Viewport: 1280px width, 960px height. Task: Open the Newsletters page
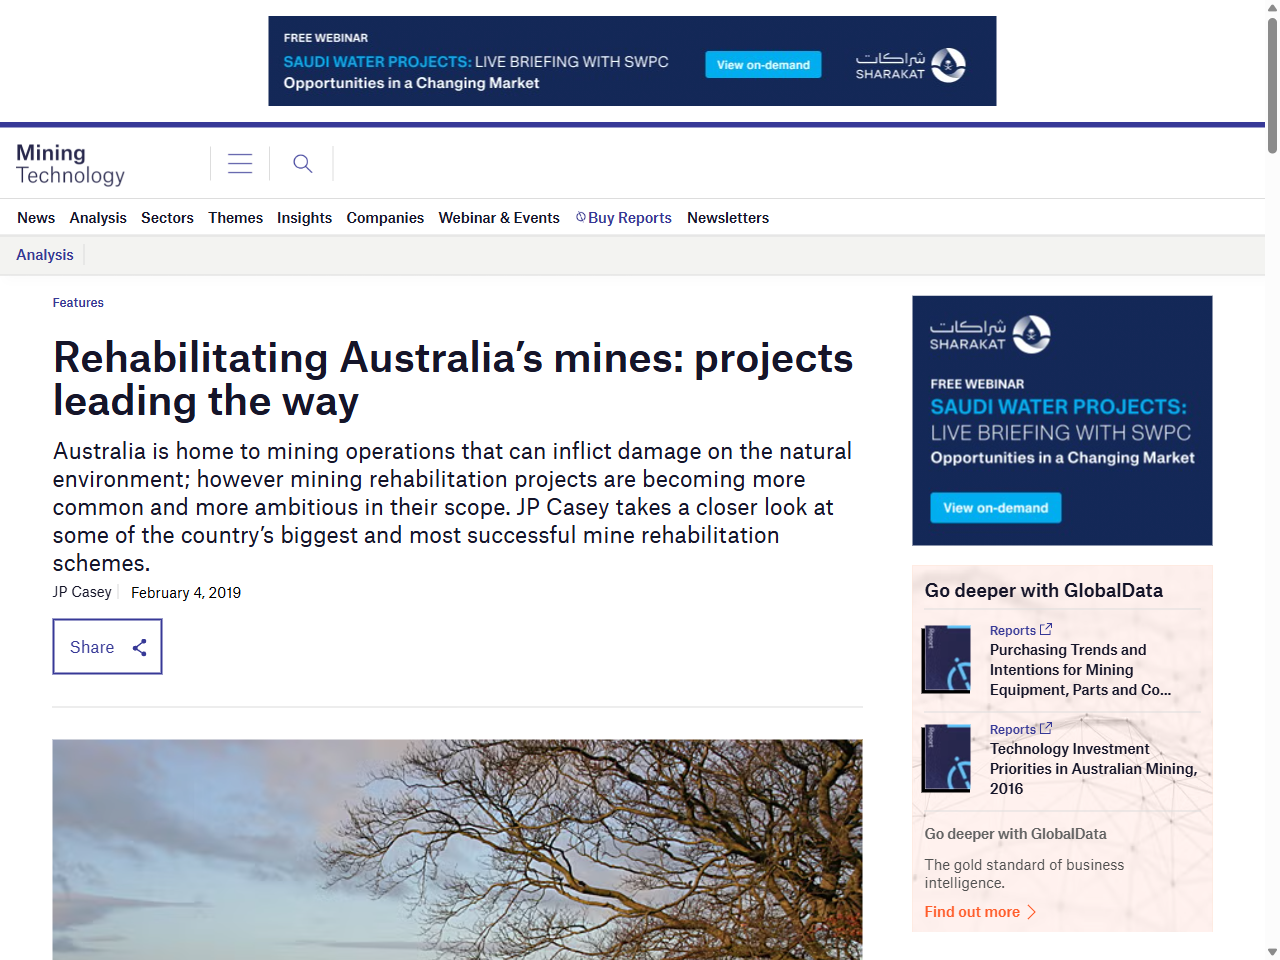[x=728, y=218]
